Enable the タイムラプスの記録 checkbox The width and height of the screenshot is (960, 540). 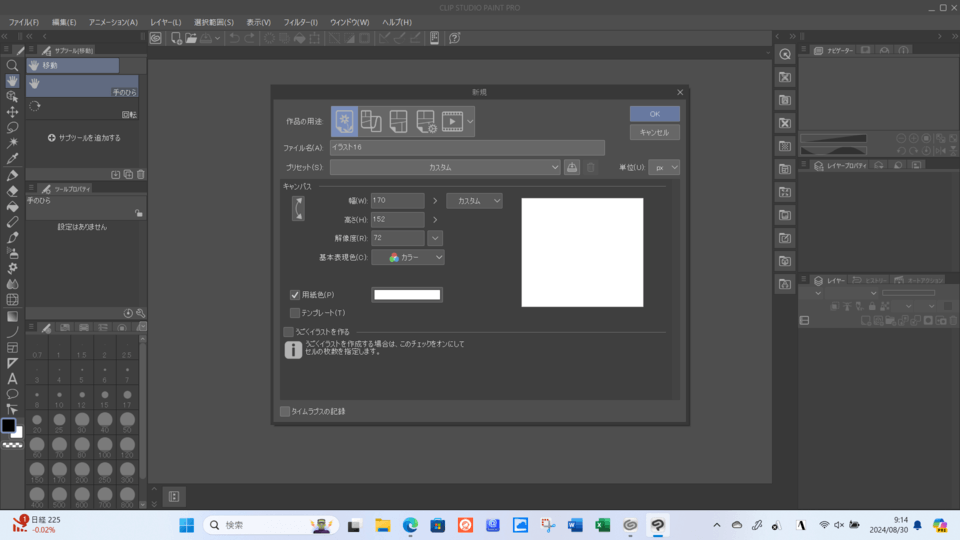pos(285,411)
